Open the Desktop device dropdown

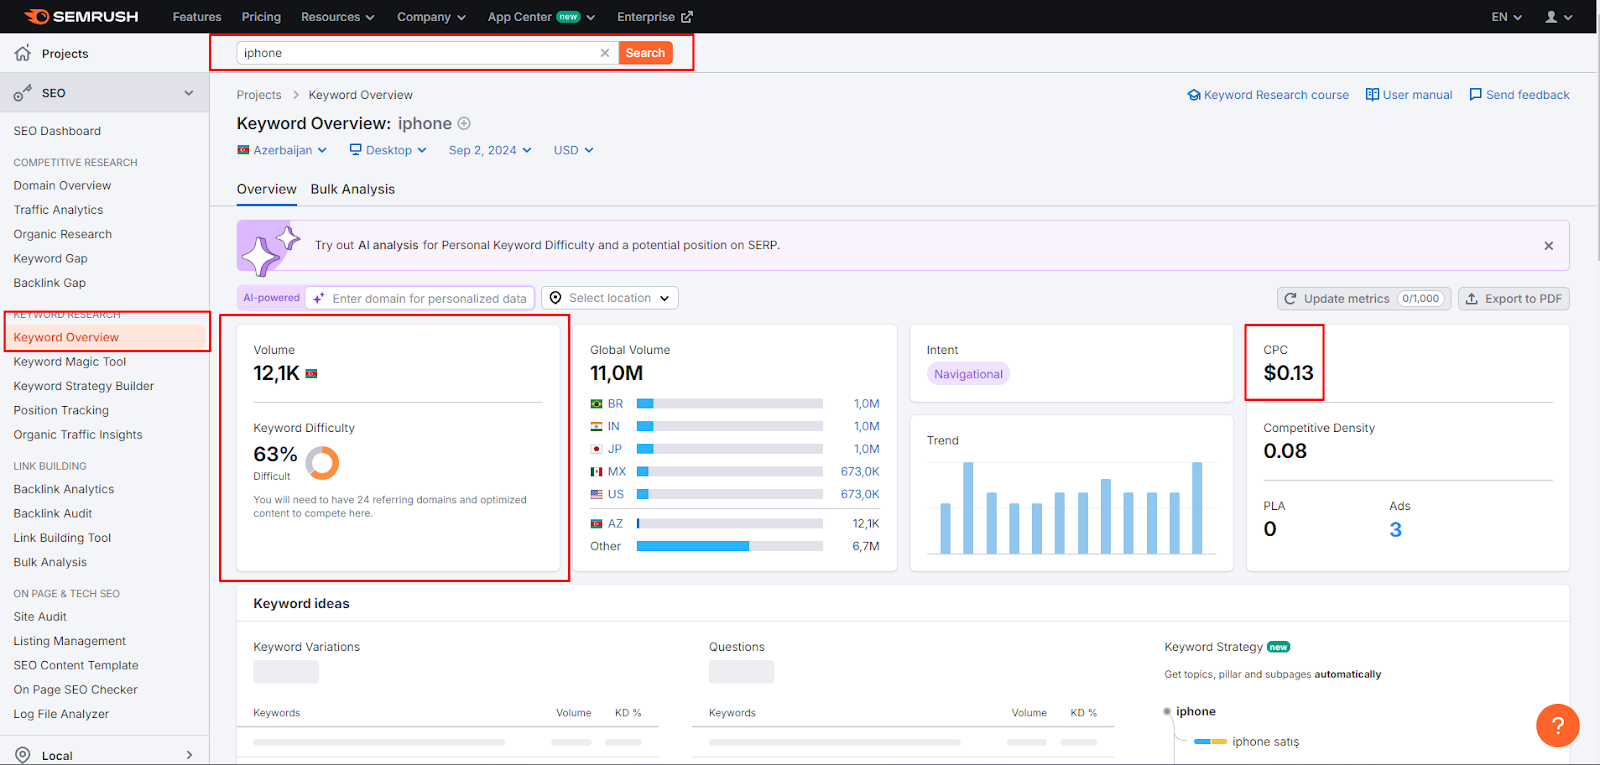(x=388, y=150)
